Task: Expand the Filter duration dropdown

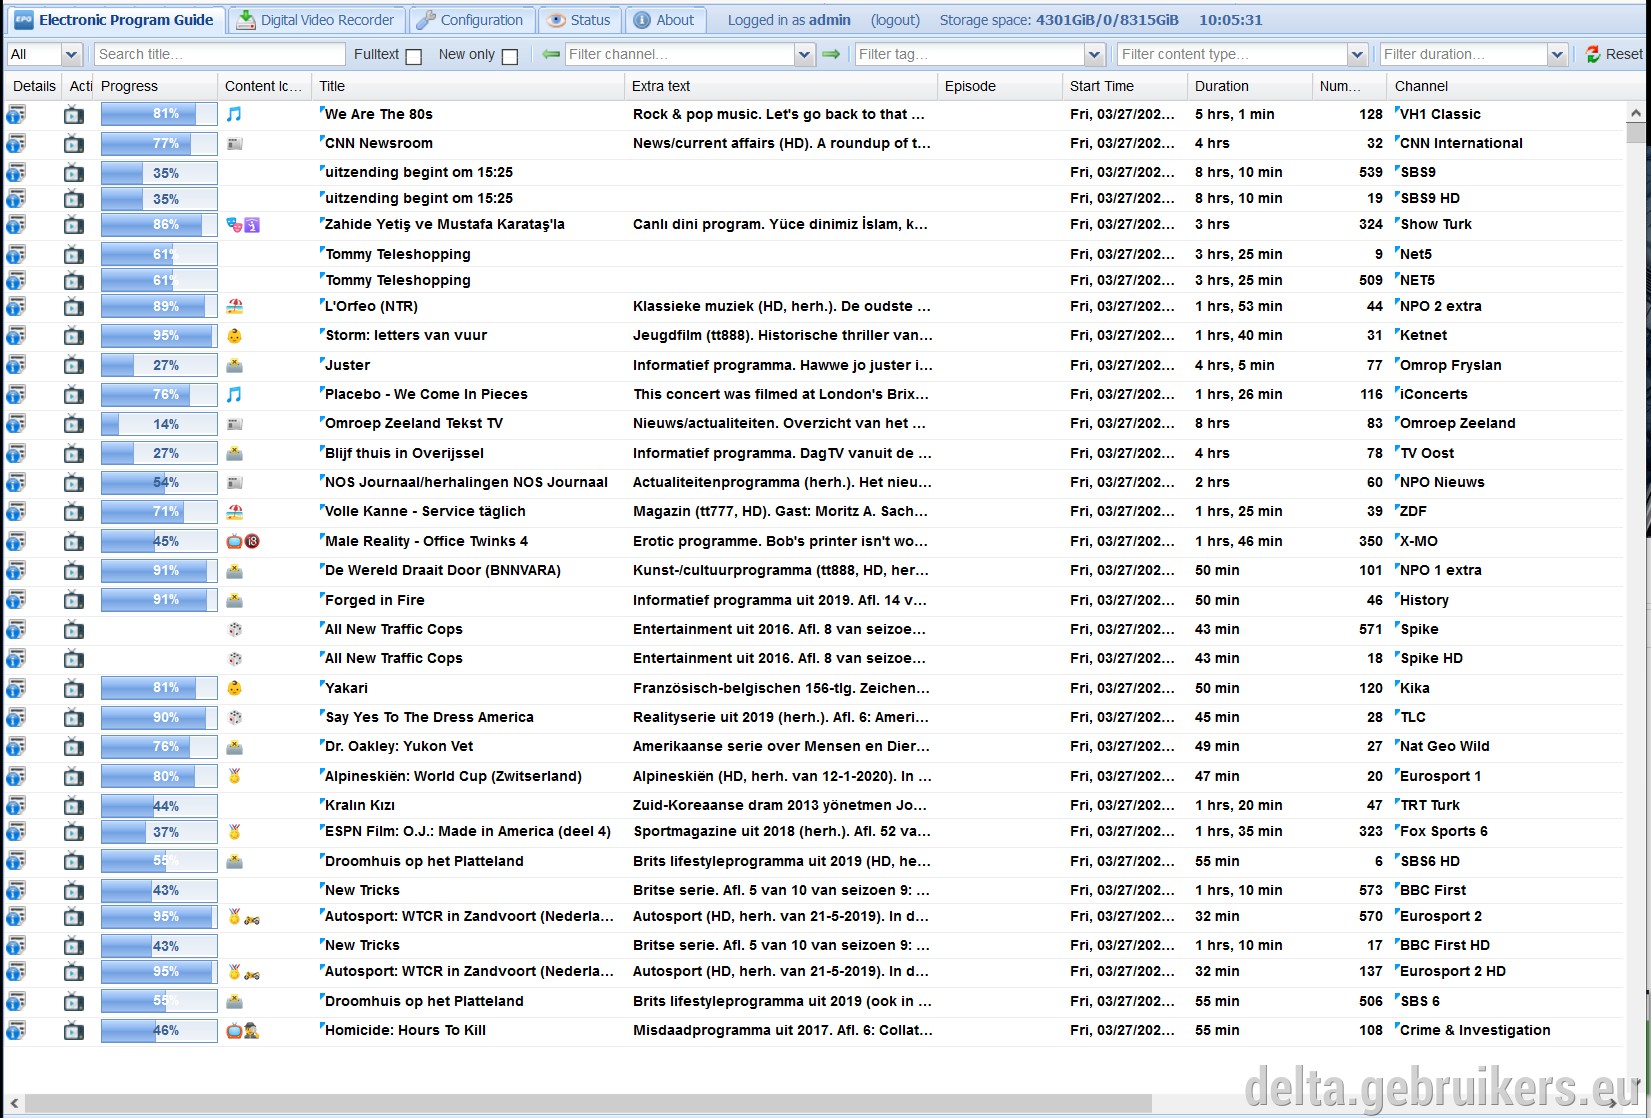Action: click(x=1557, y=55)
